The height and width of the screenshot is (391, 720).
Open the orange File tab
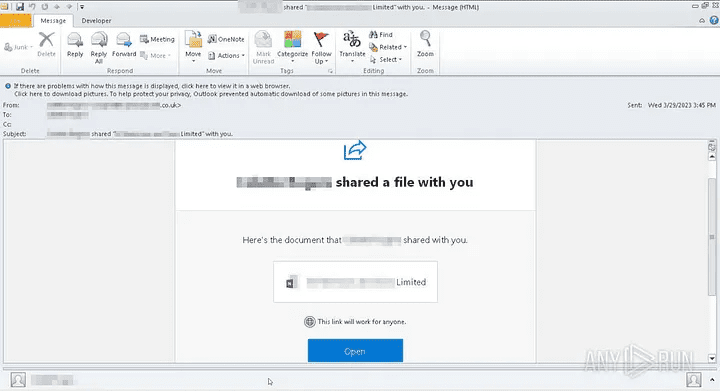16,21
